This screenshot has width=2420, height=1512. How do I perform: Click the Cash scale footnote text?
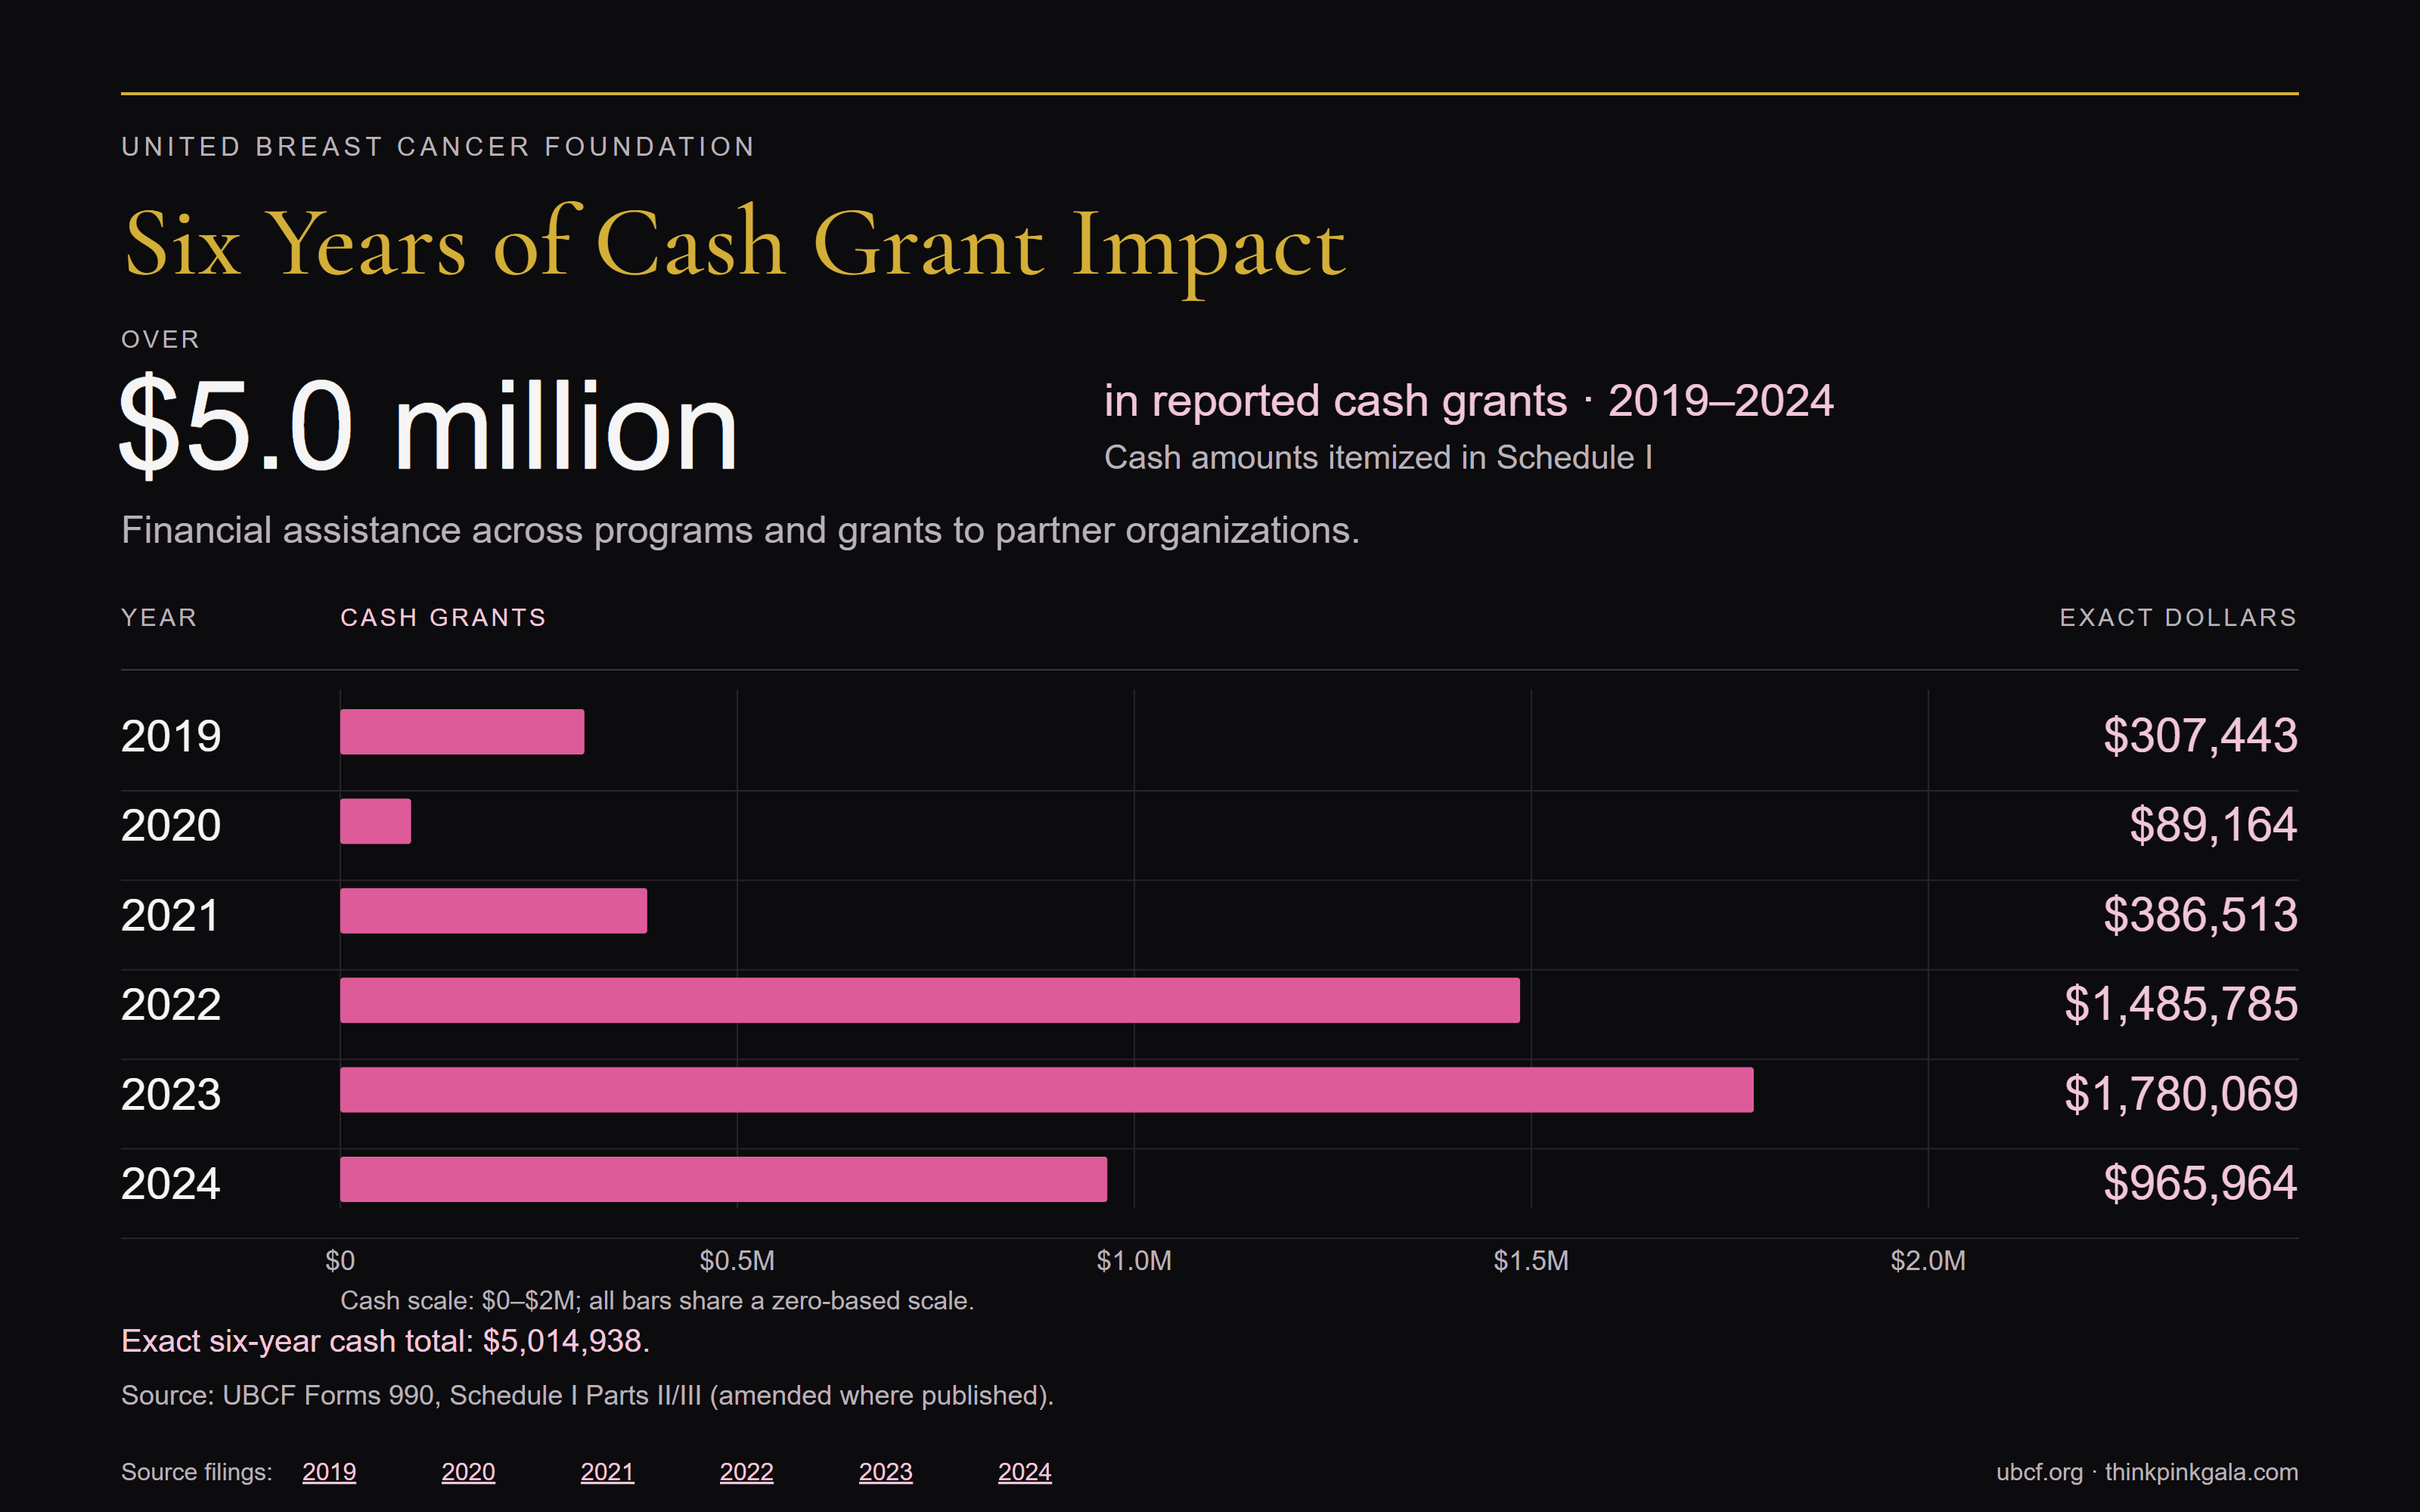(x=657, y=1301)
